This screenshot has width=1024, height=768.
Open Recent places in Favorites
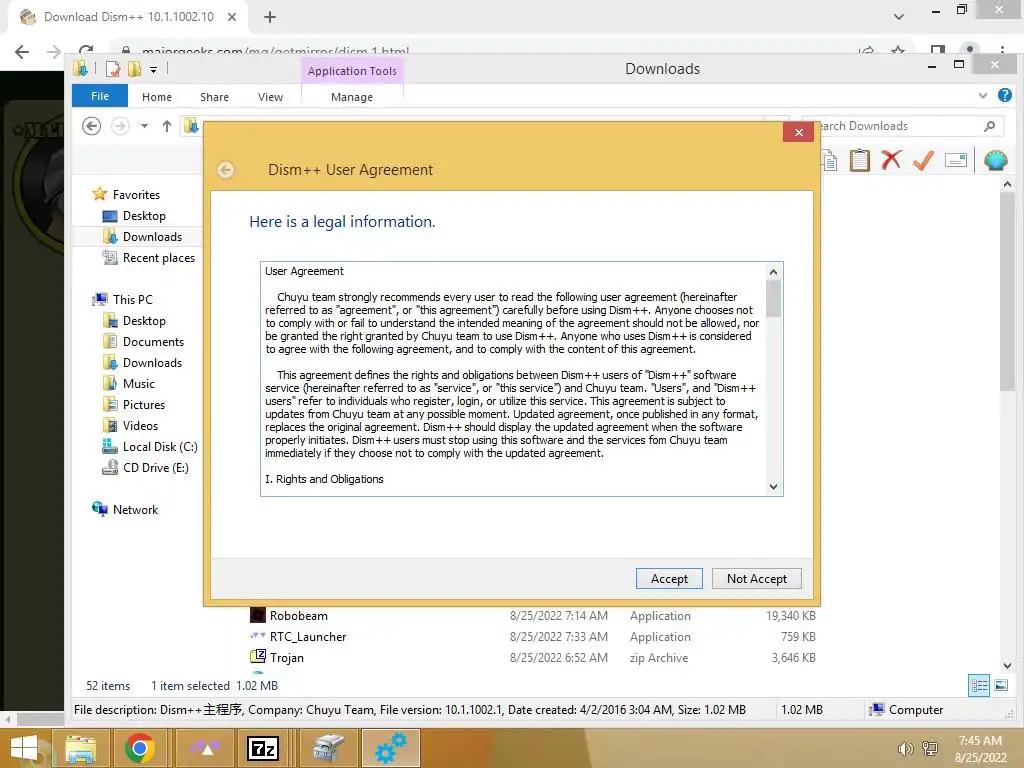coord(148,258)
